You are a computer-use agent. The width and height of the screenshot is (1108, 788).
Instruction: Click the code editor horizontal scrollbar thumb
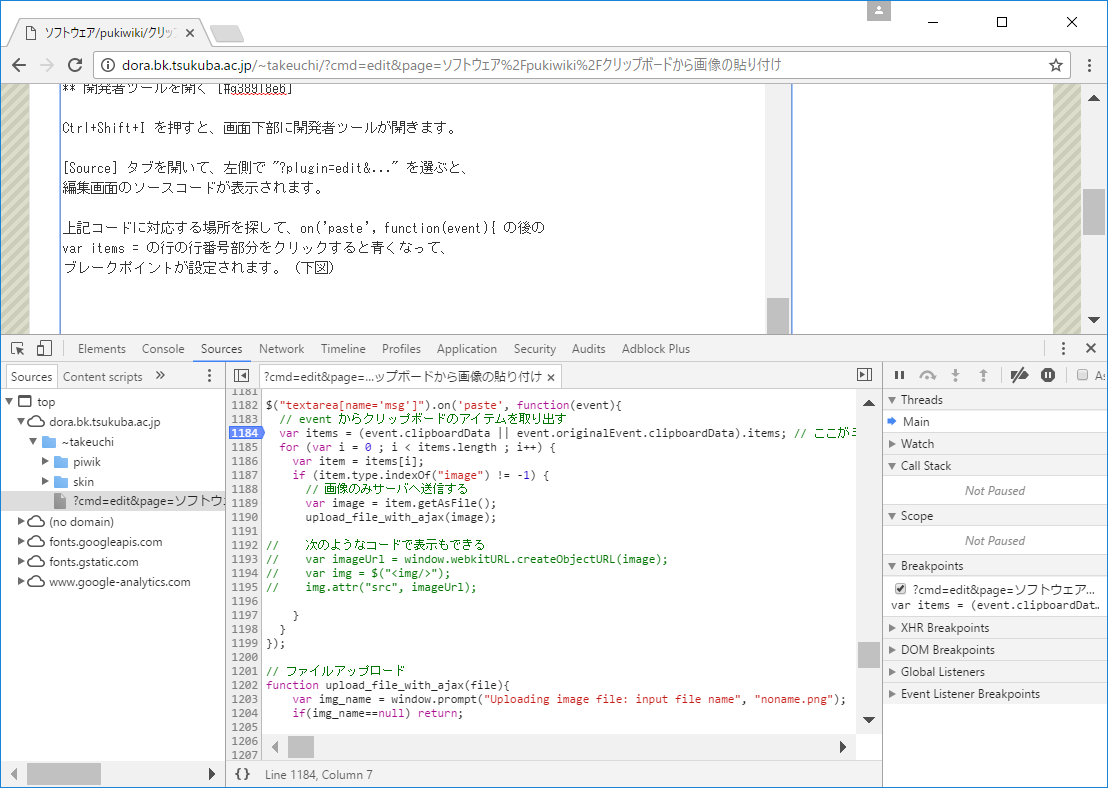coord(301,747)
